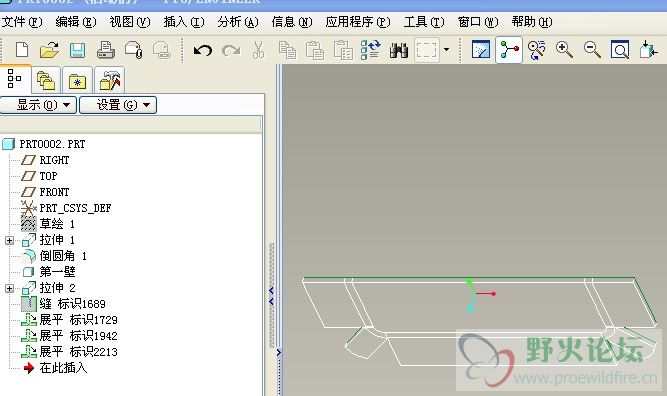This screenshot has height=396, width=667.
Task: Click the lower sash arrow
Action: pos(279,353)
